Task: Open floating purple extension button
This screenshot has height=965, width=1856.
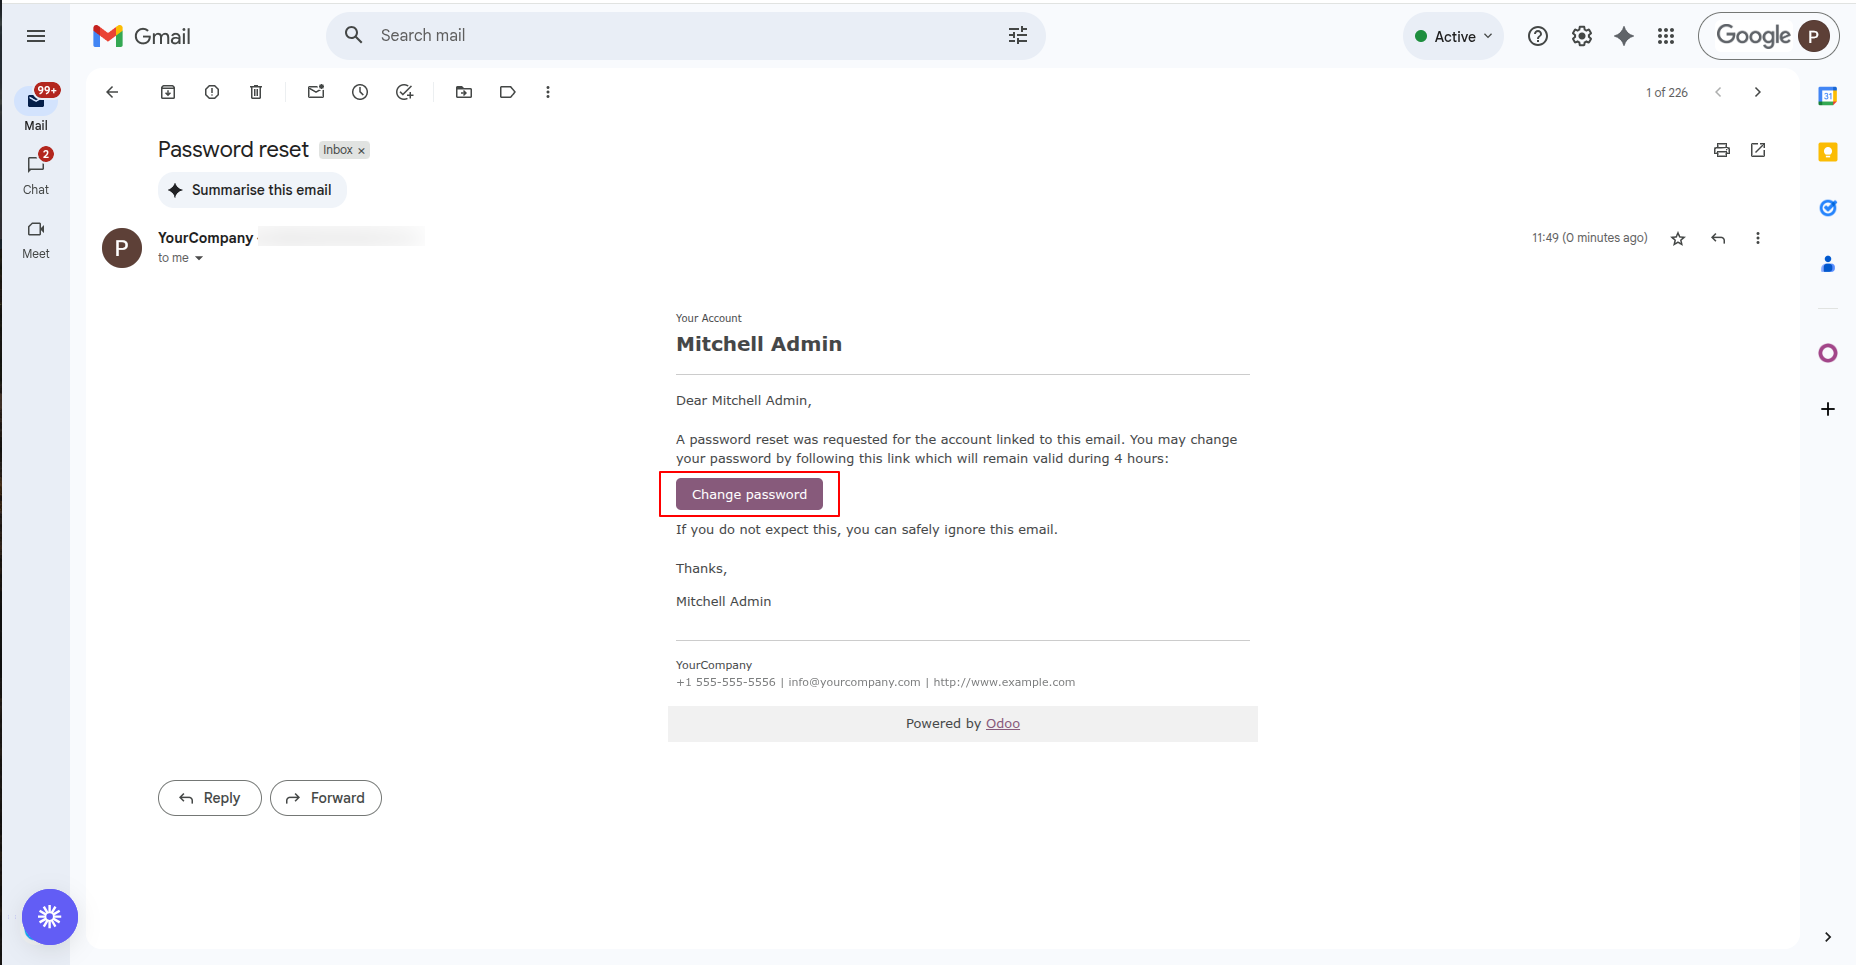Action: [50, 917]
